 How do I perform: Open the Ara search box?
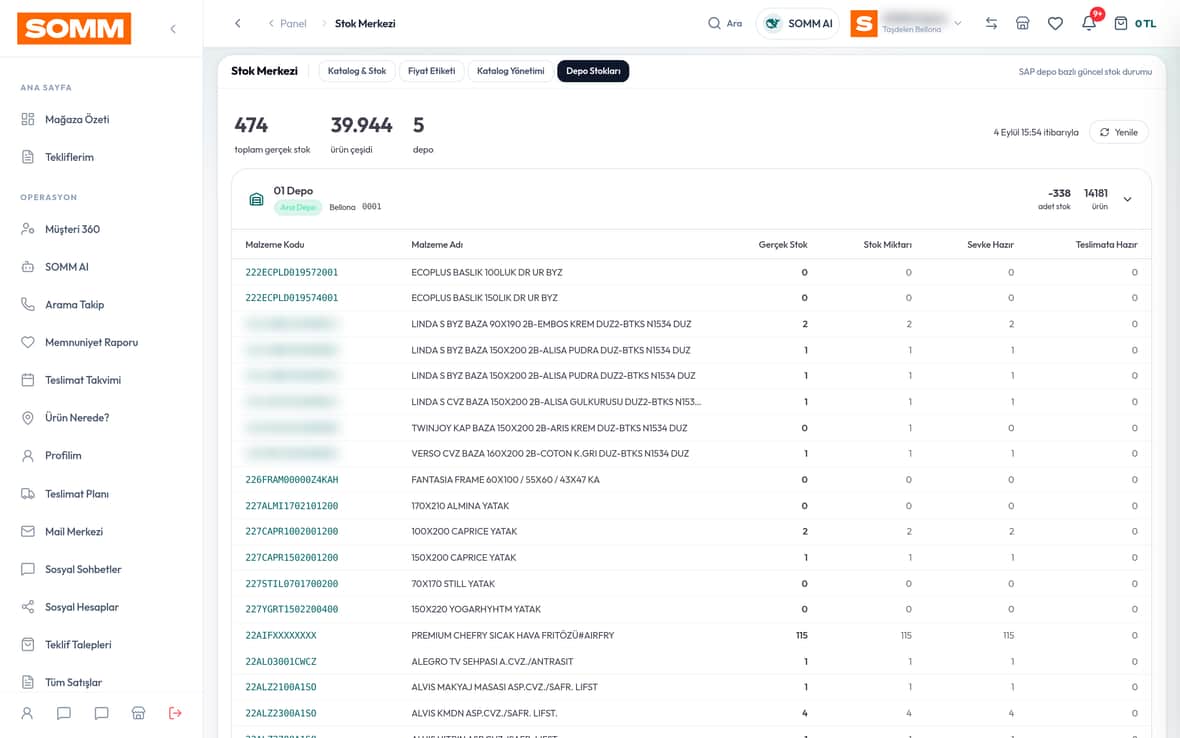[x=725, y=23]
